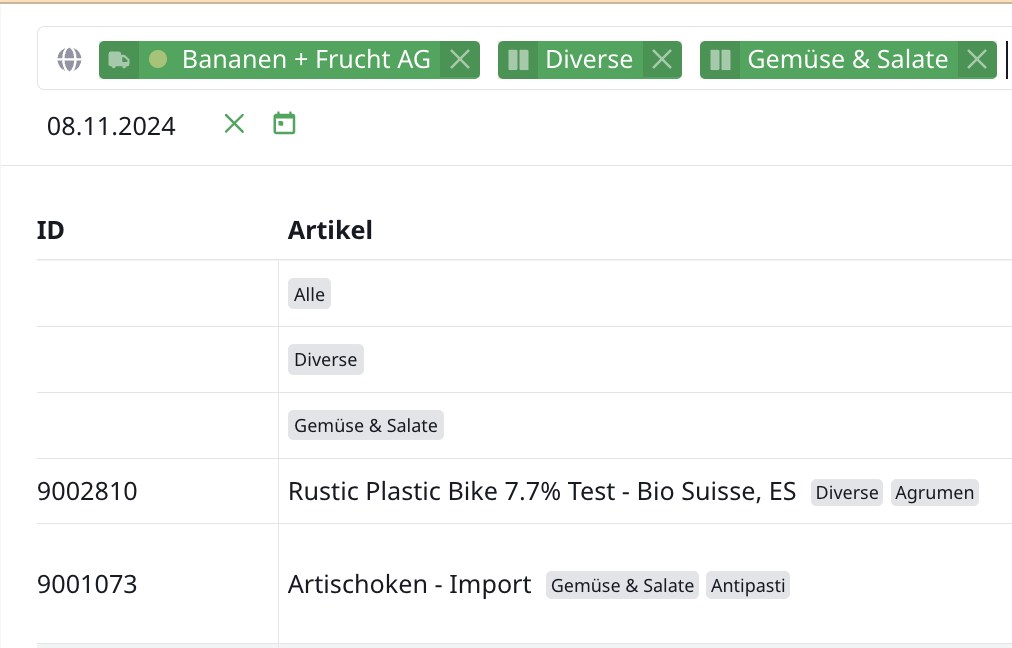
Task: Open the Artischoken - Import article
Action: (x=409, y=585)
